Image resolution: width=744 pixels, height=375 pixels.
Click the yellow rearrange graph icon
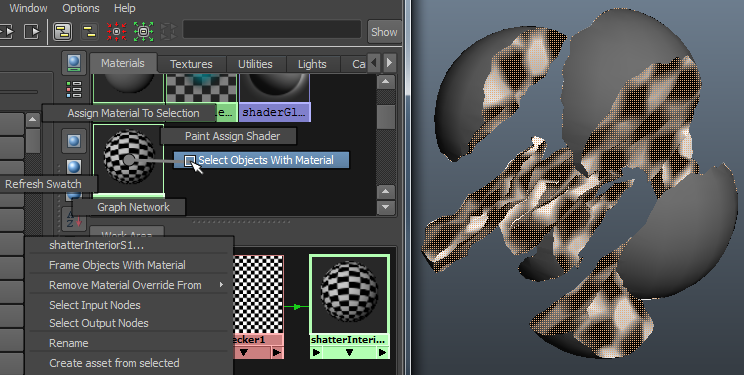89,31
